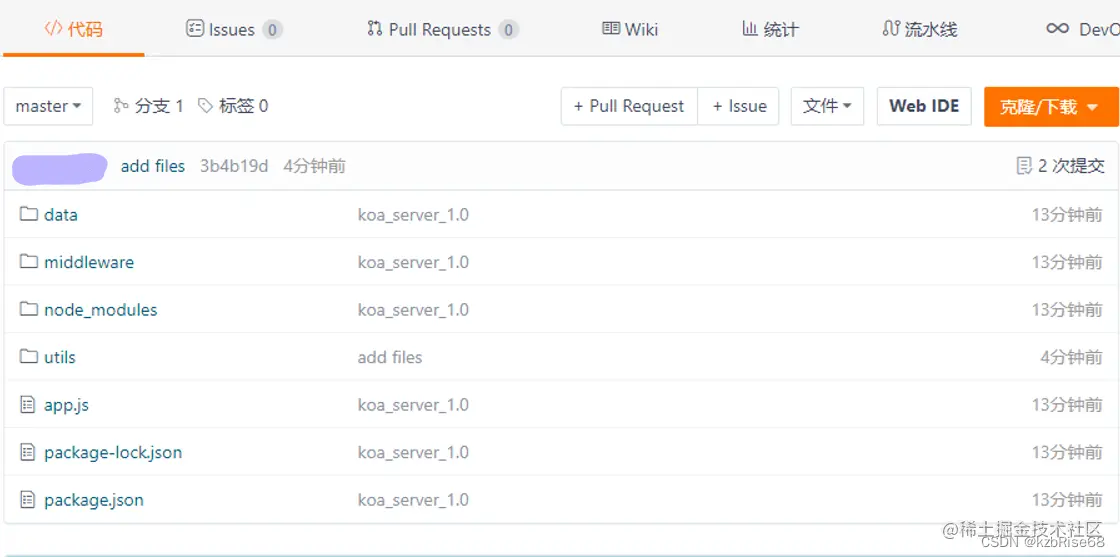1120x557 pixels.
Task: Open the 克隆/下载 clone download menu
Action: [x=1051, y=106]
